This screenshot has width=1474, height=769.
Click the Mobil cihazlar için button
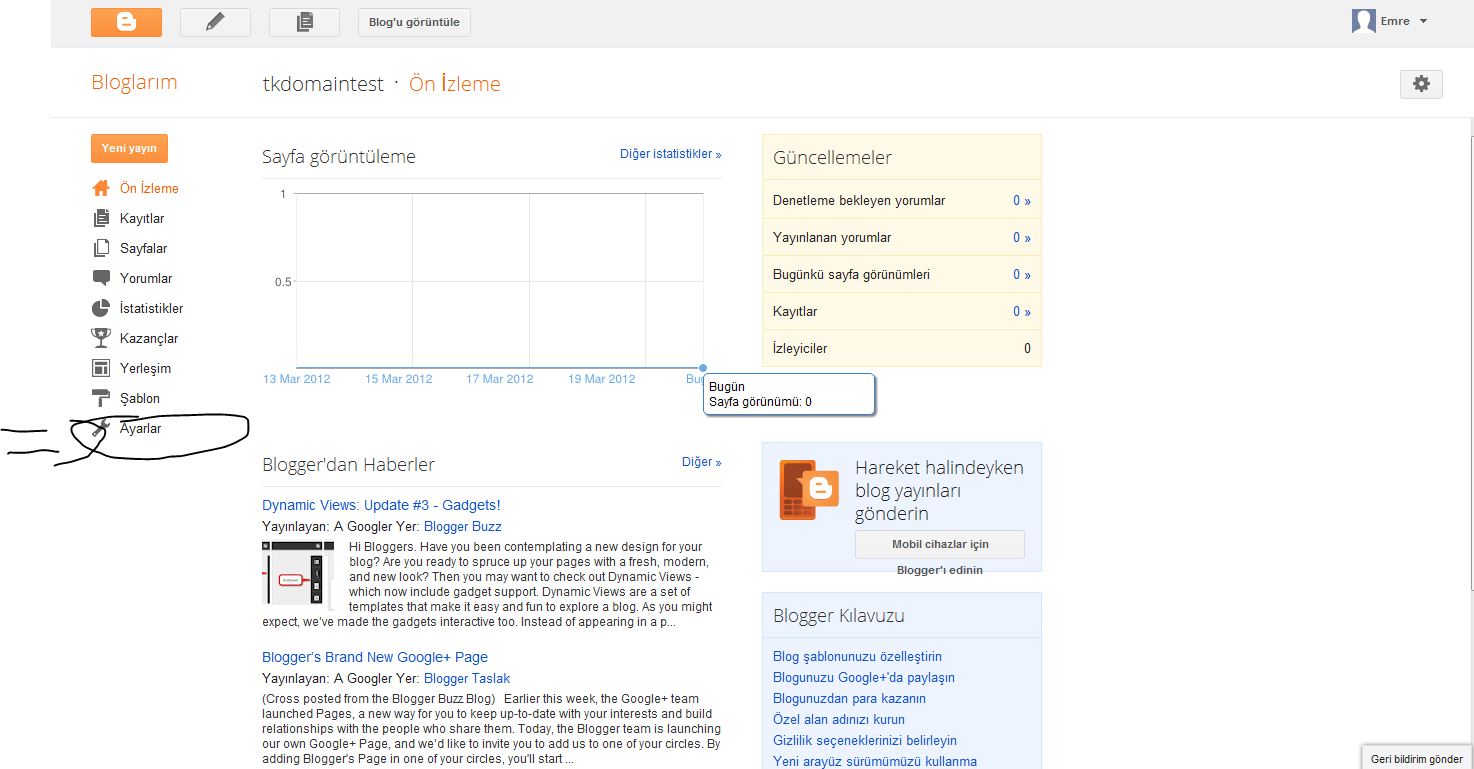(x=940, y=544)
